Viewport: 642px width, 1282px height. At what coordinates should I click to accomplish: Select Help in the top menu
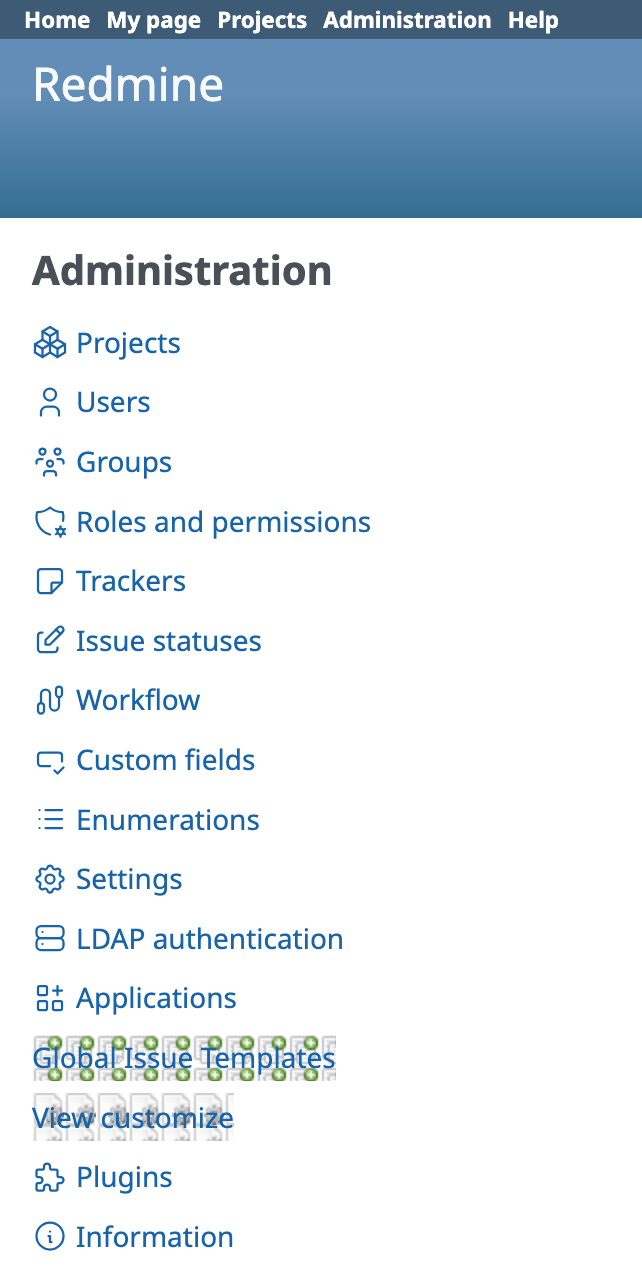point(533,20)
